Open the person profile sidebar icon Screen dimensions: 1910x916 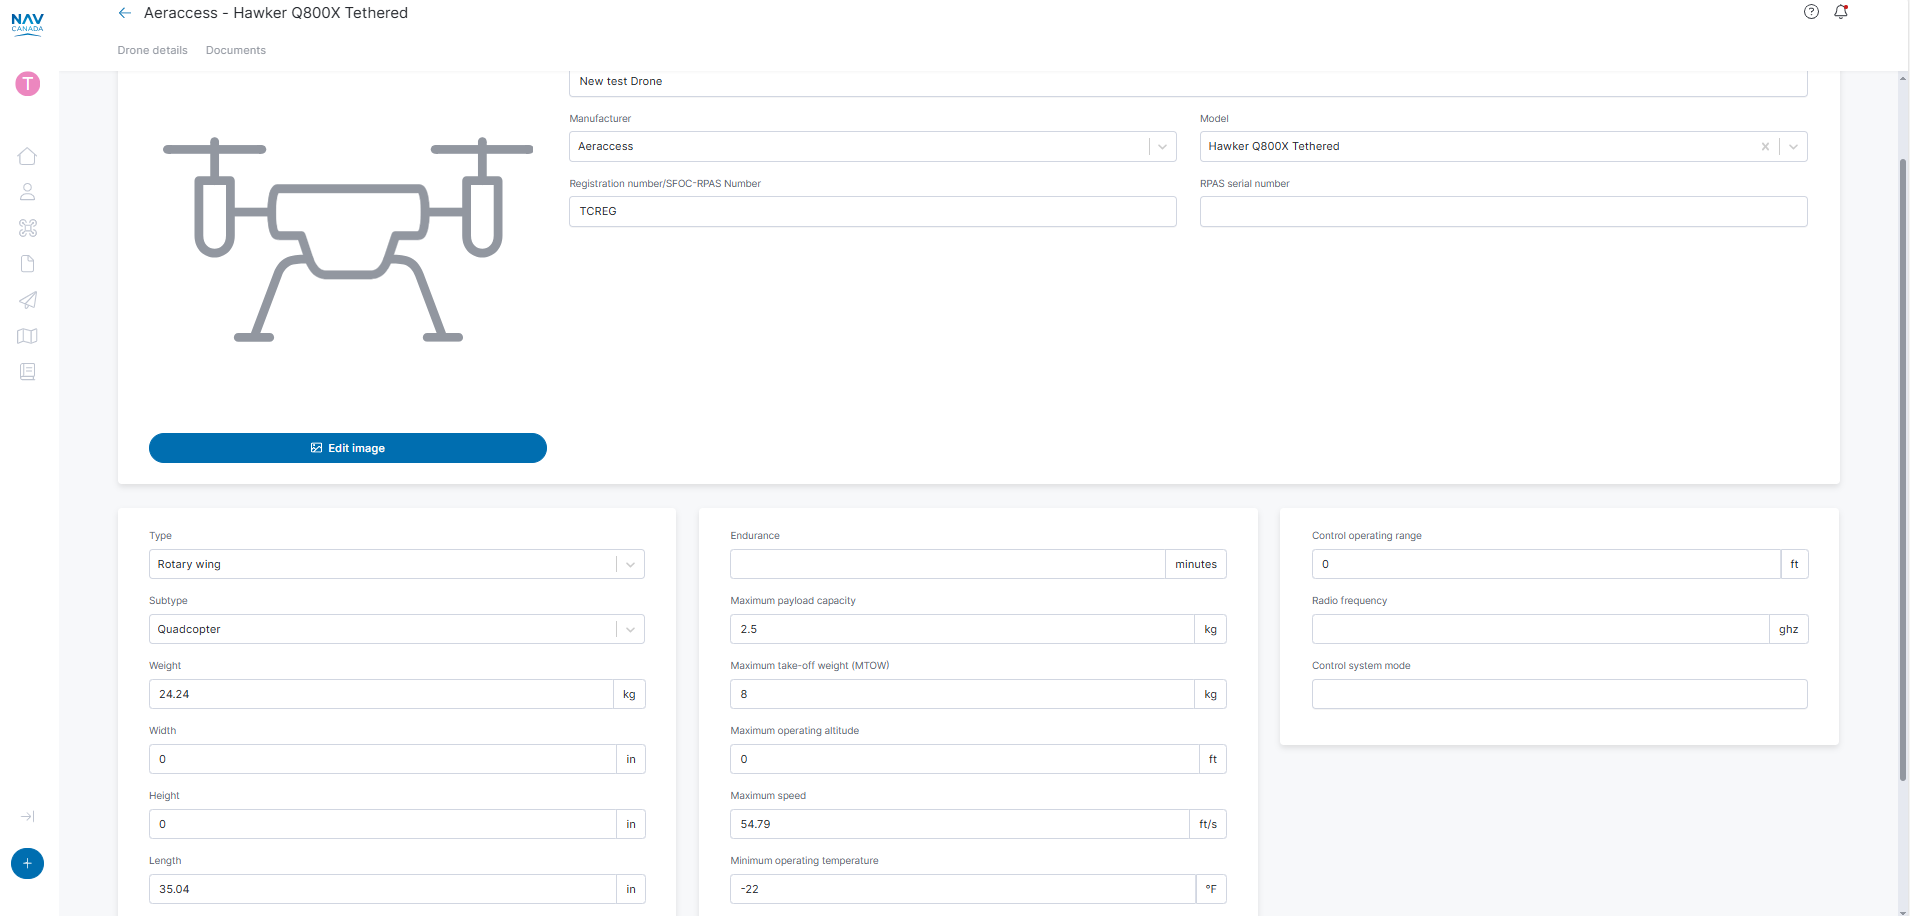tap(28, 192)
